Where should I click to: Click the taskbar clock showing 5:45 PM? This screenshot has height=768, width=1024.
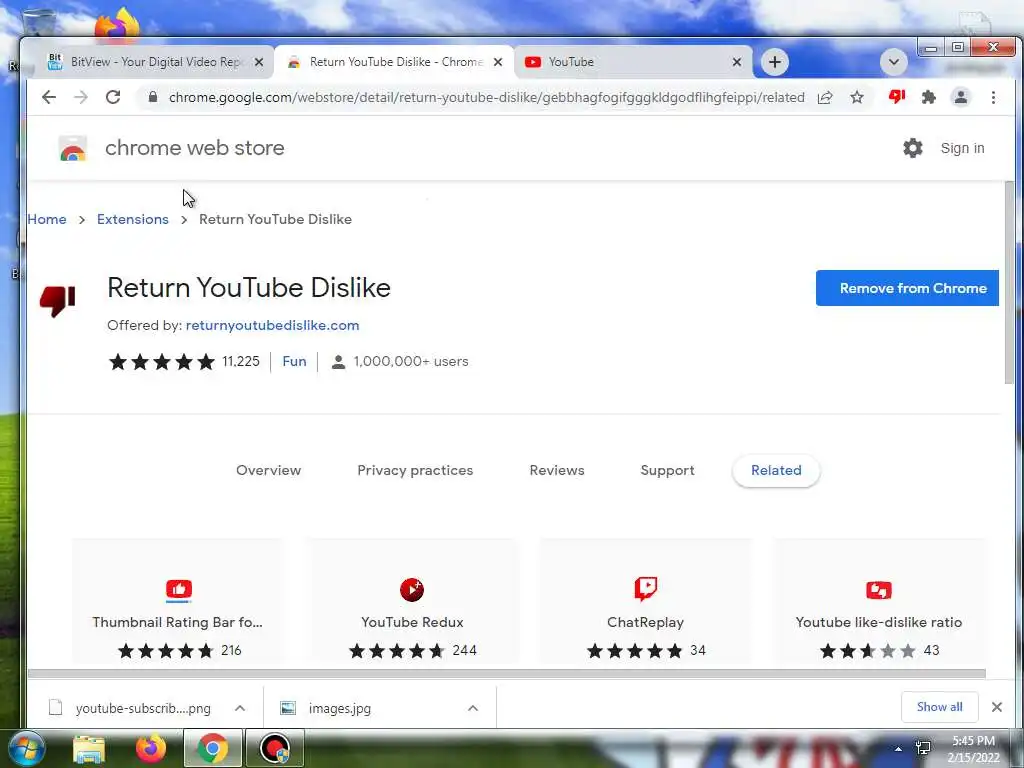coord(973,749)
